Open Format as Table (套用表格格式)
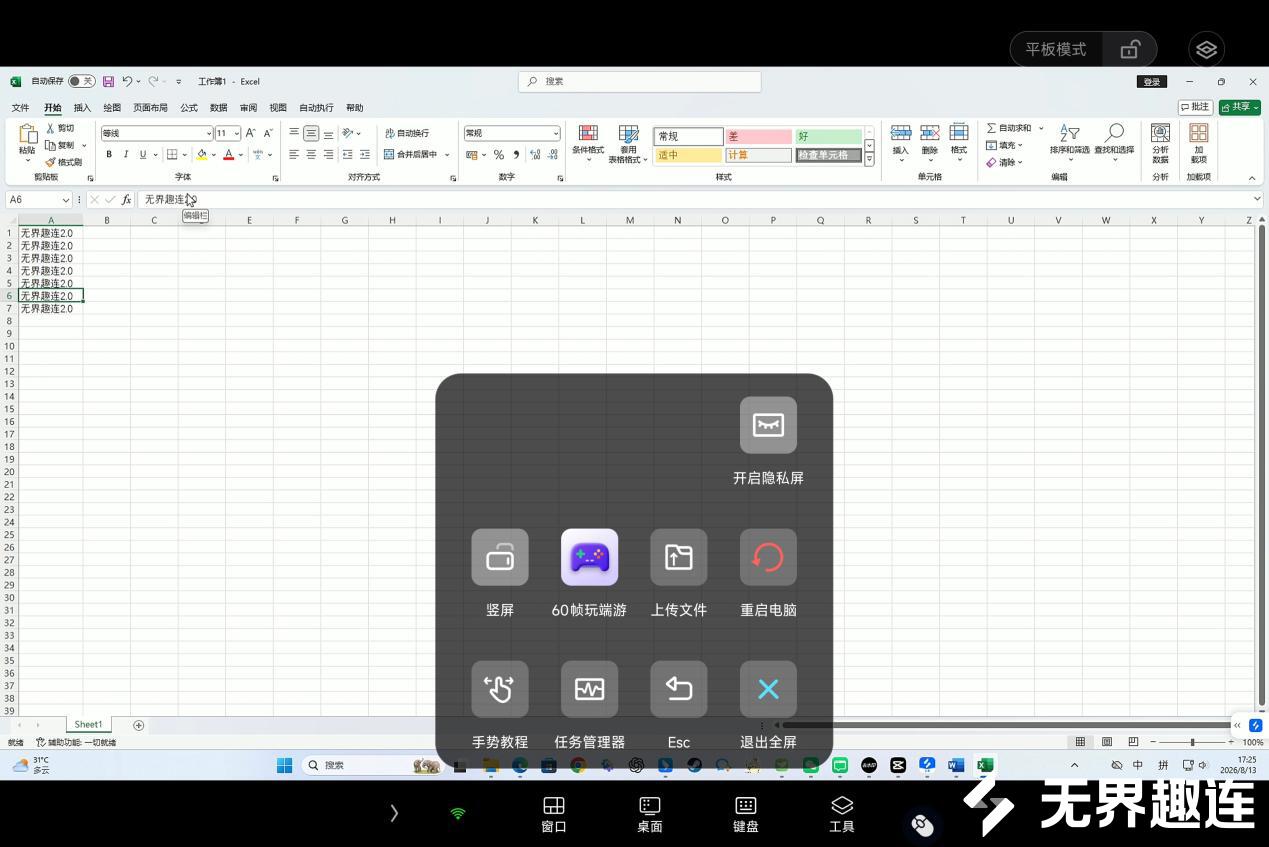The height and width of the screenshot is (847, 1269). [628, 144]
